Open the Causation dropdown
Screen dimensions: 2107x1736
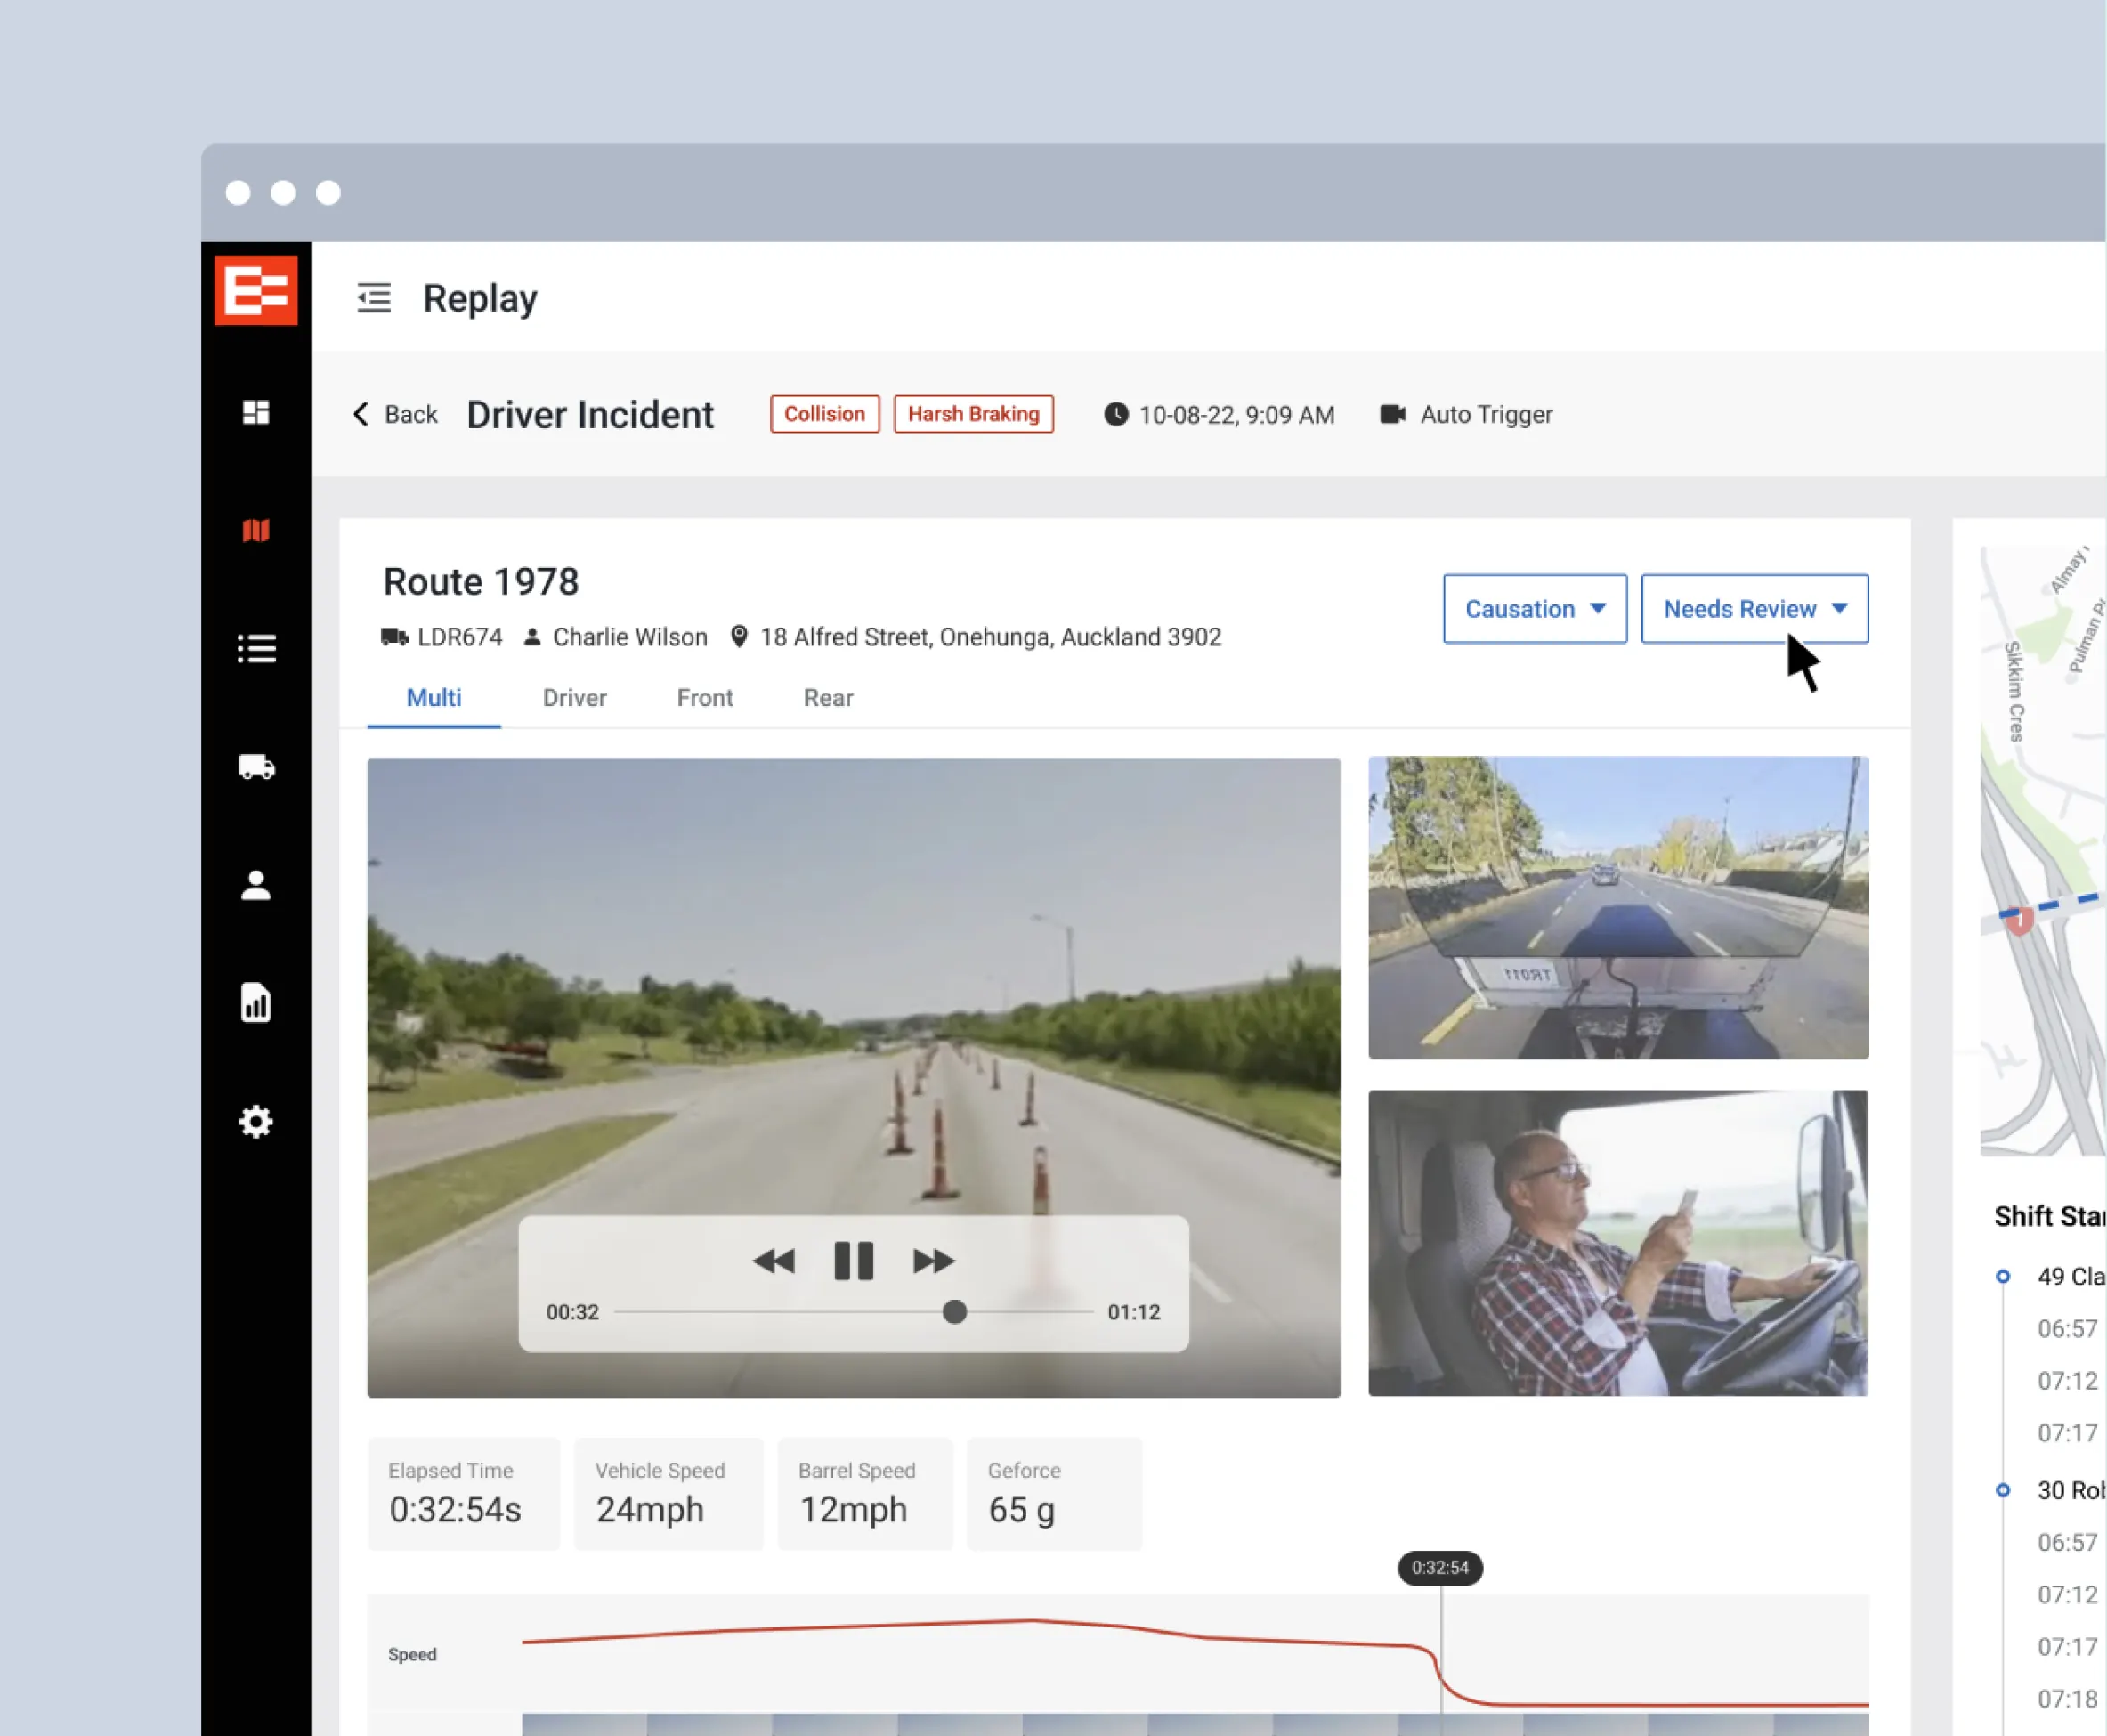pyautogui.click(x=1534, y=609)
